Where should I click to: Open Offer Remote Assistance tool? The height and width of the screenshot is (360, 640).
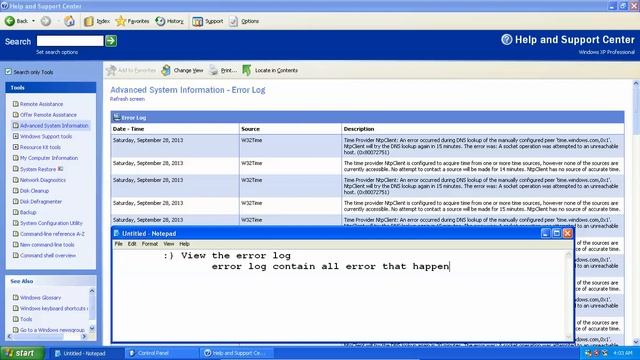coord(48,115)
